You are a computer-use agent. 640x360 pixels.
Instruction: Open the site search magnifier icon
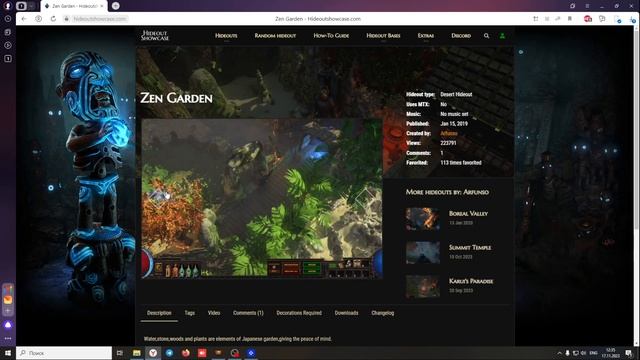(486, 36)
